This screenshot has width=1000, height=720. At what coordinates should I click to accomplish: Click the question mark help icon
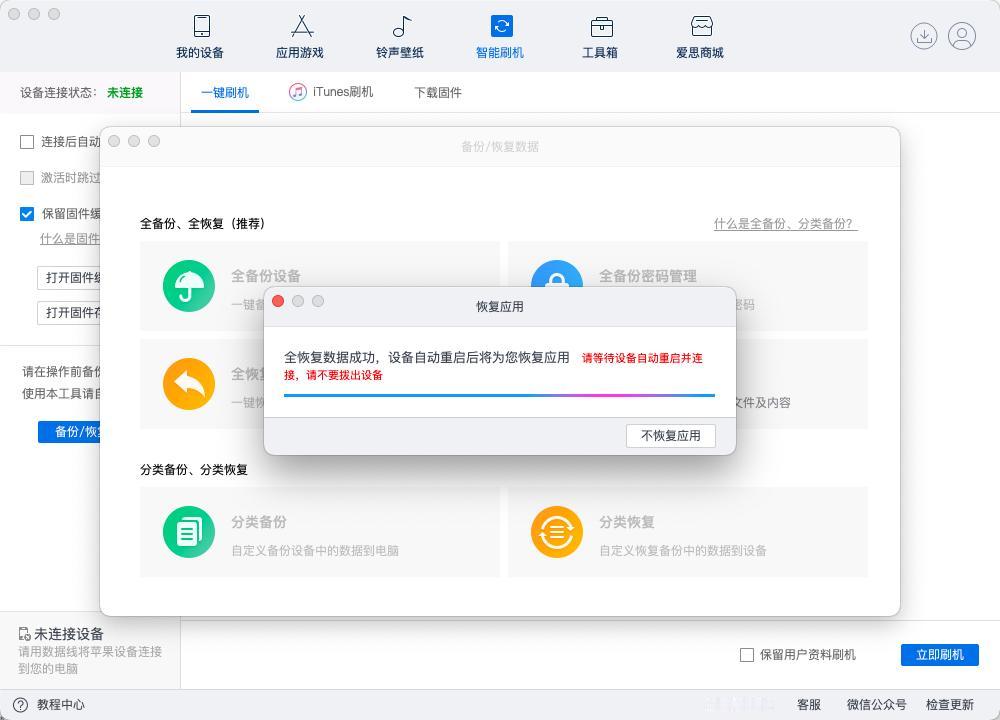pos(21,705)
